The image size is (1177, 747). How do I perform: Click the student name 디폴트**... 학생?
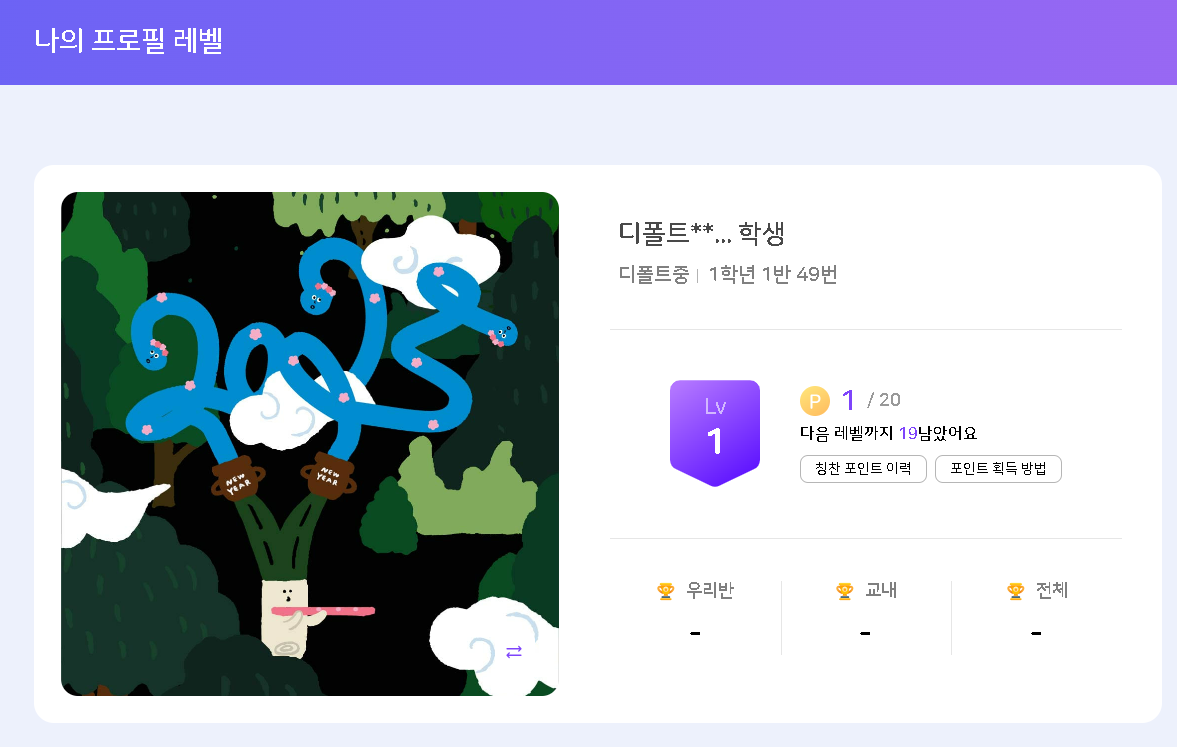click(701, 233)
